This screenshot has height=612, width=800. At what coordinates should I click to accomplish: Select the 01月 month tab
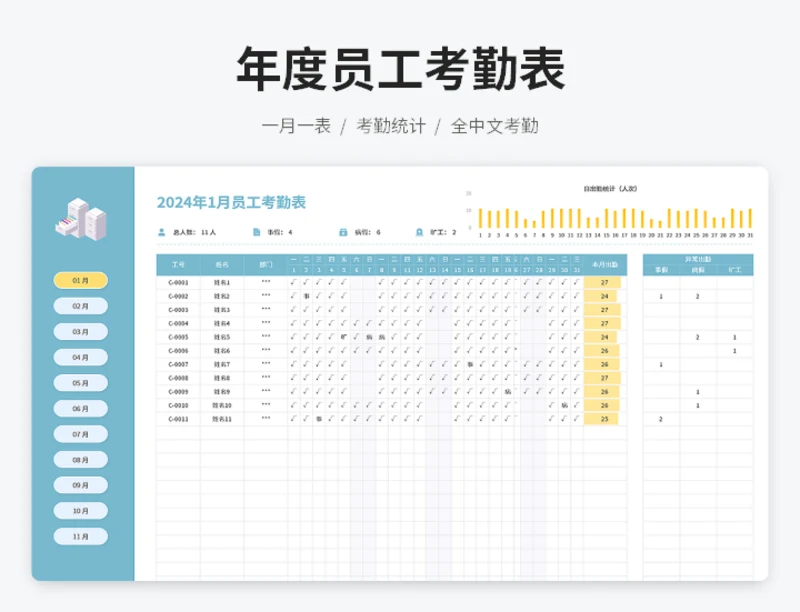pos(81,281)
